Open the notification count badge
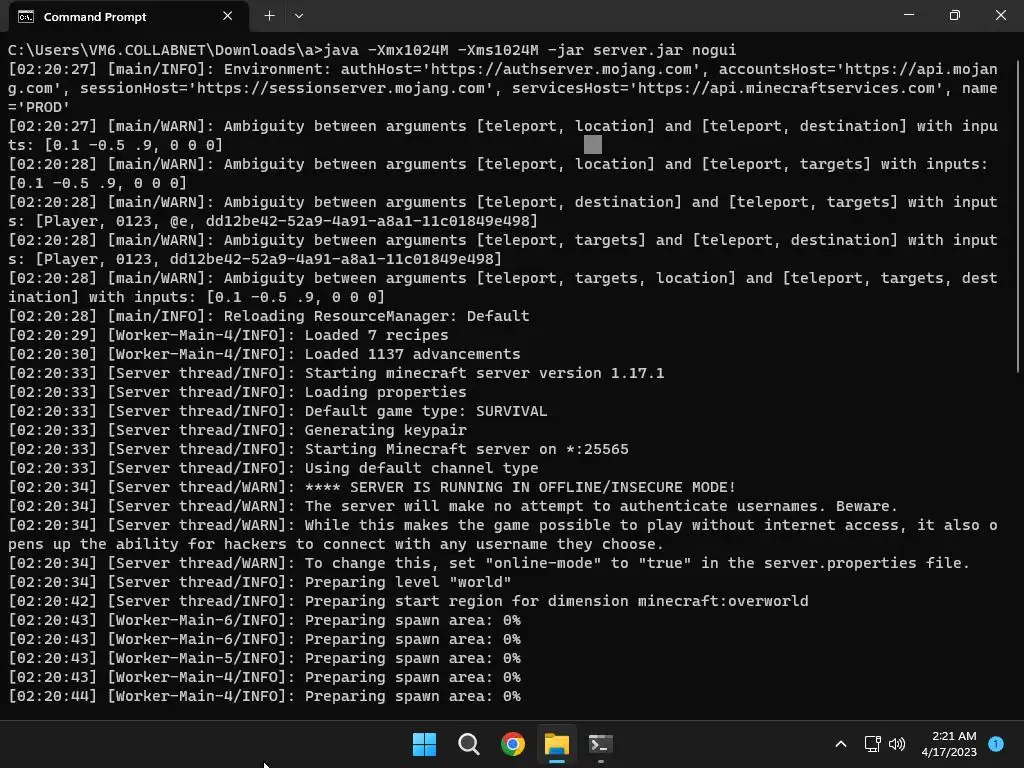The height and width of the screenshot is (768, 1024). pos(996,743)
